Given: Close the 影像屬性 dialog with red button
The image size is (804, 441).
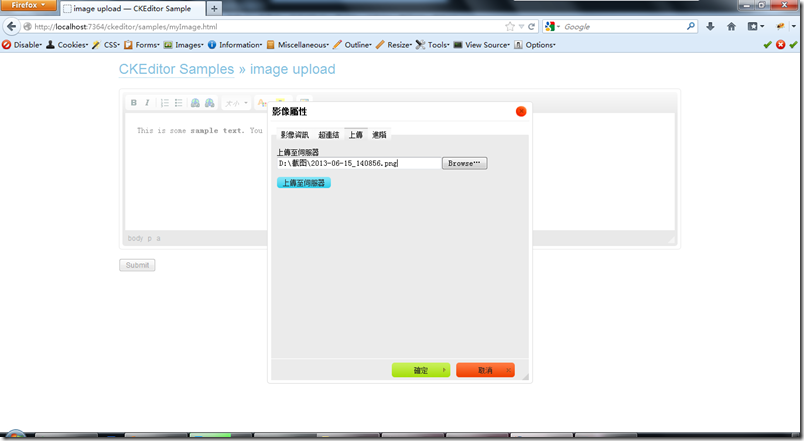Looking at the screenshot, I should 521,111.
